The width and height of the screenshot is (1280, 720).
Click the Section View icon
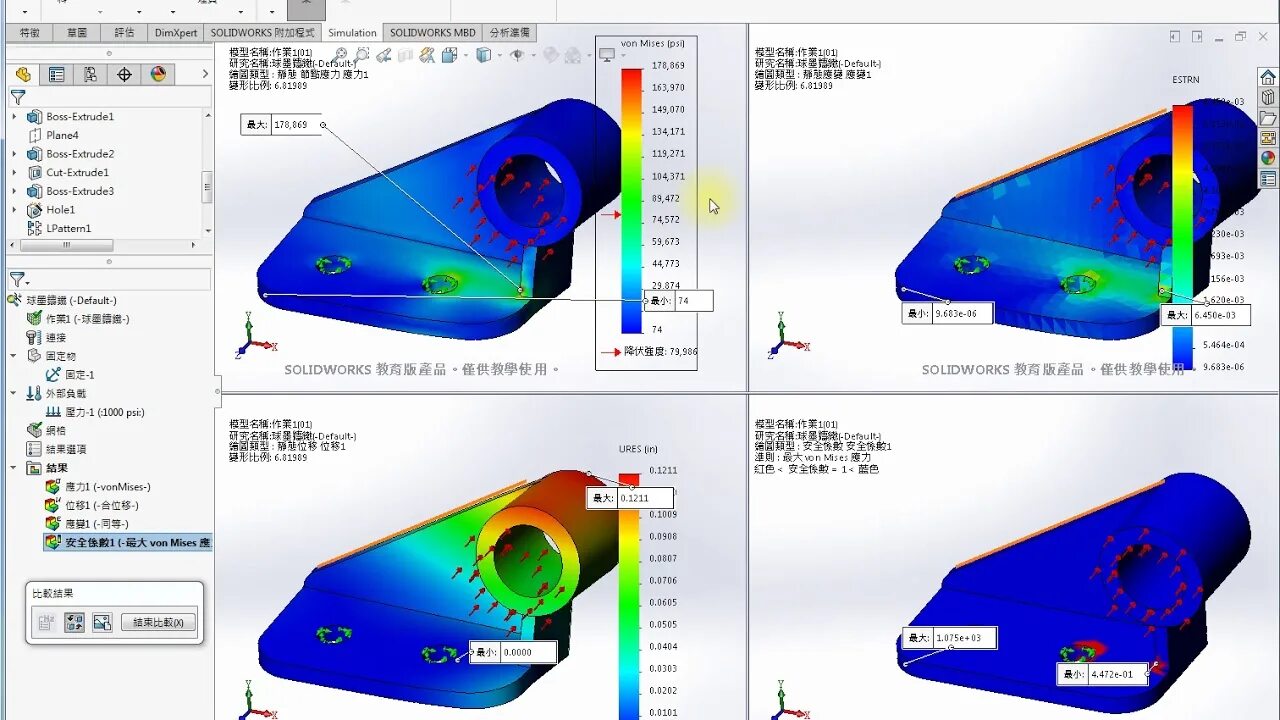point(406,55)
